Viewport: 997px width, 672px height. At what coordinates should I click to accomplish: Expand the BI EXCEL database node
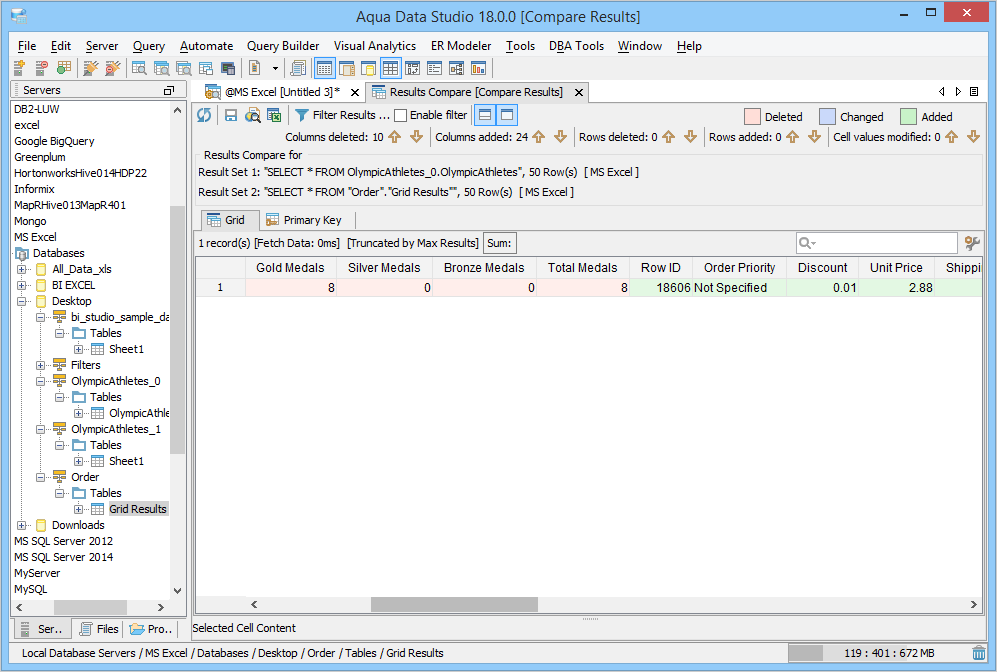(x=22, y=285)
